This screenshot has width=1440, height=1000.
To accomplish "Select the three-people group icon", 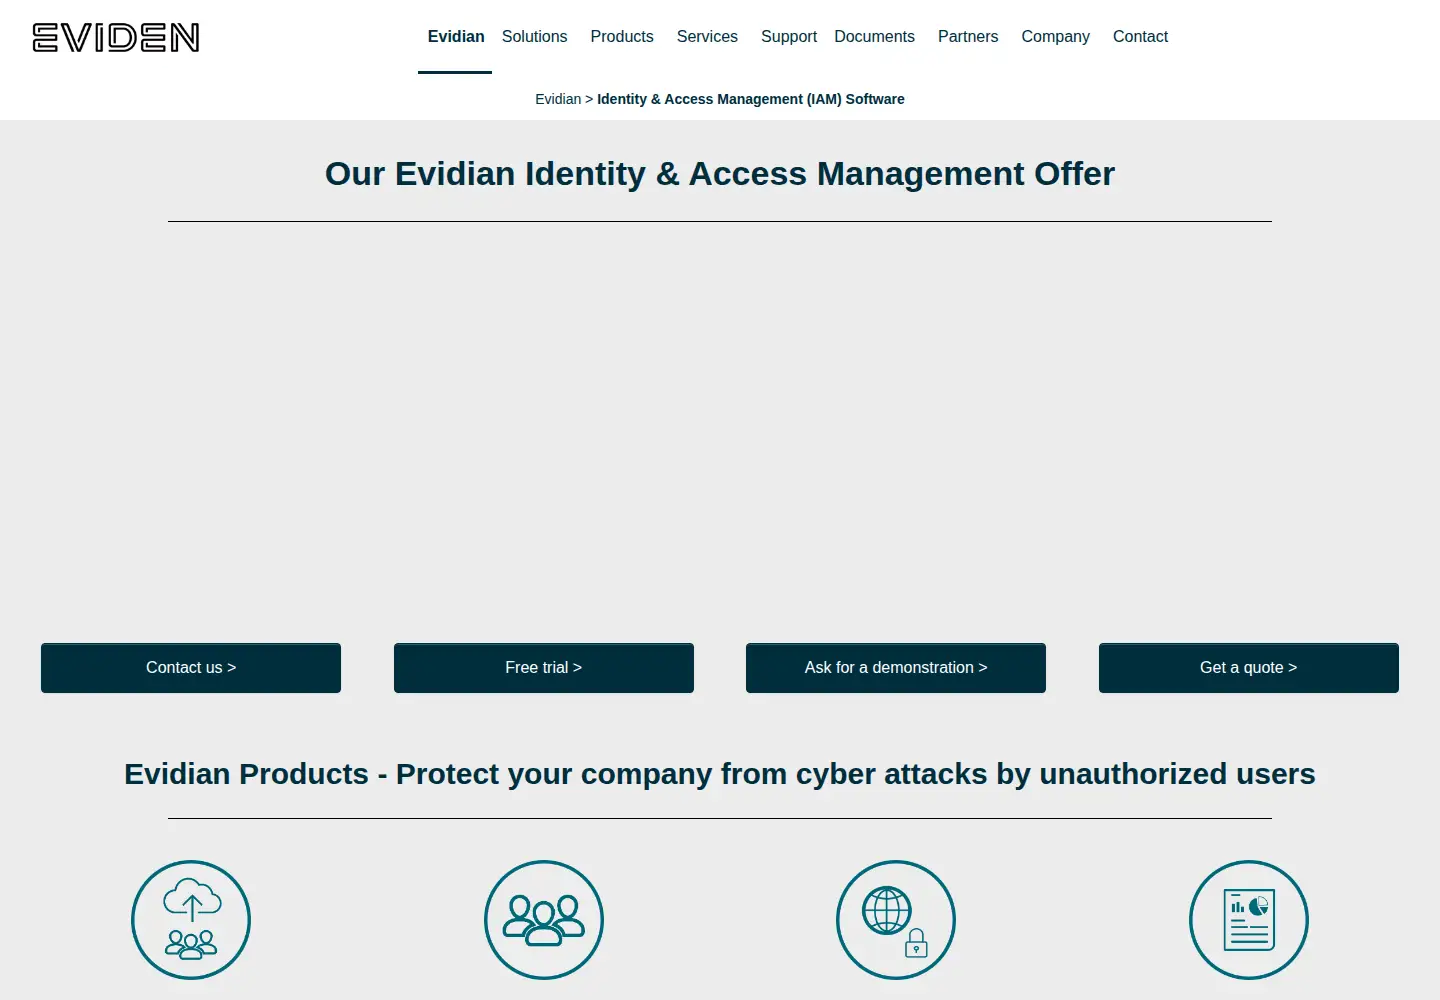I will pos(544,920).
